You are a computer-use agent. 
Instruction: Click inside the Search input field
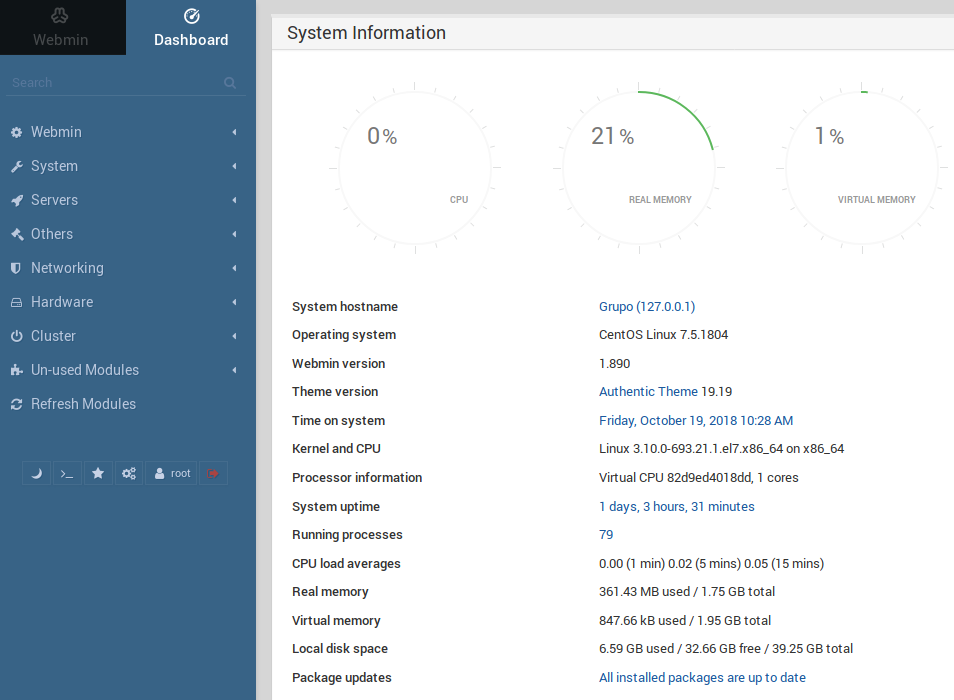tap(110, 83)
